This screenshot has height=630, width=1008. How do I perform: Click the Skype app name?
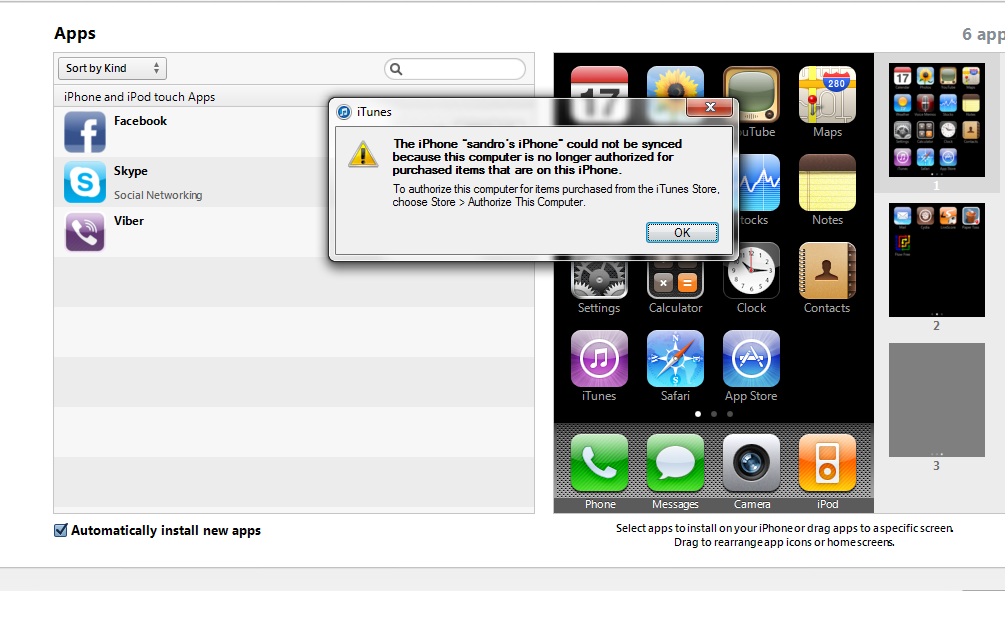pos(130,171)
